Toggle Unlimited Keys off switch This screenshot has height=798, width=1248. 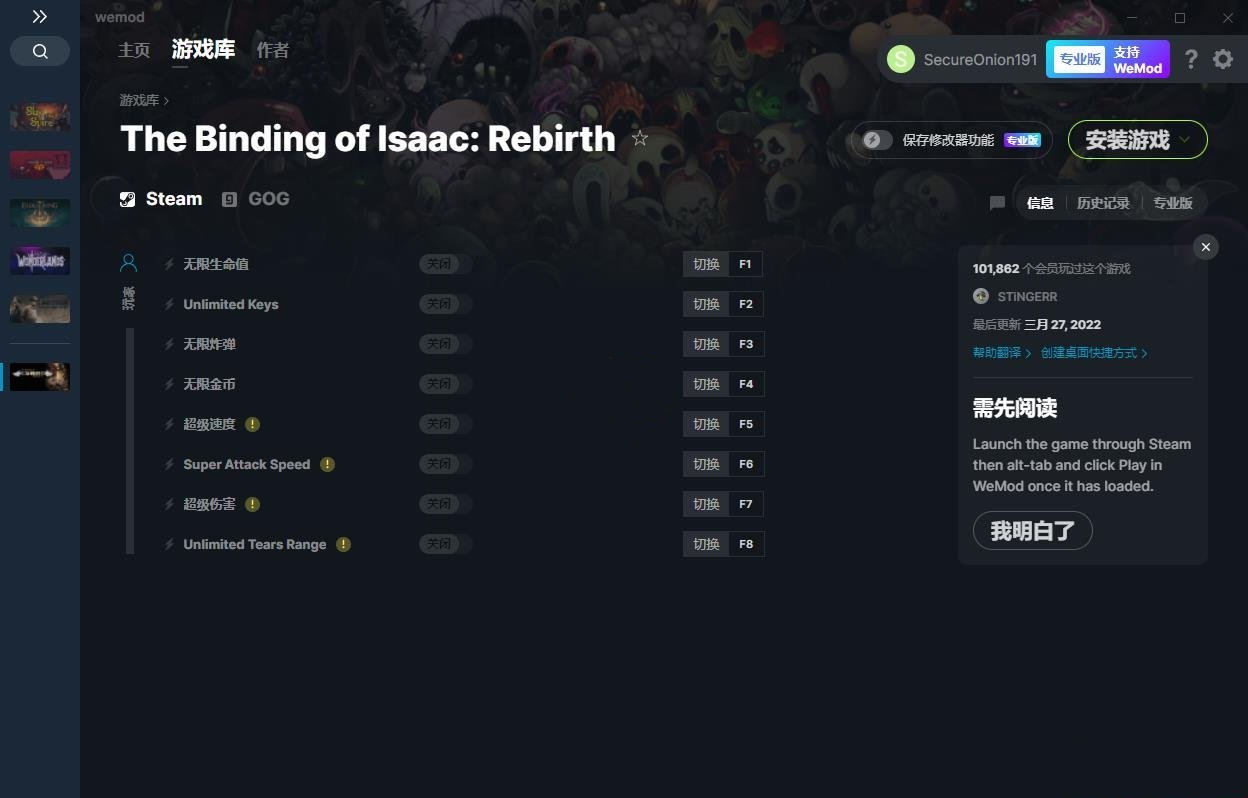[x=446, y=304]
